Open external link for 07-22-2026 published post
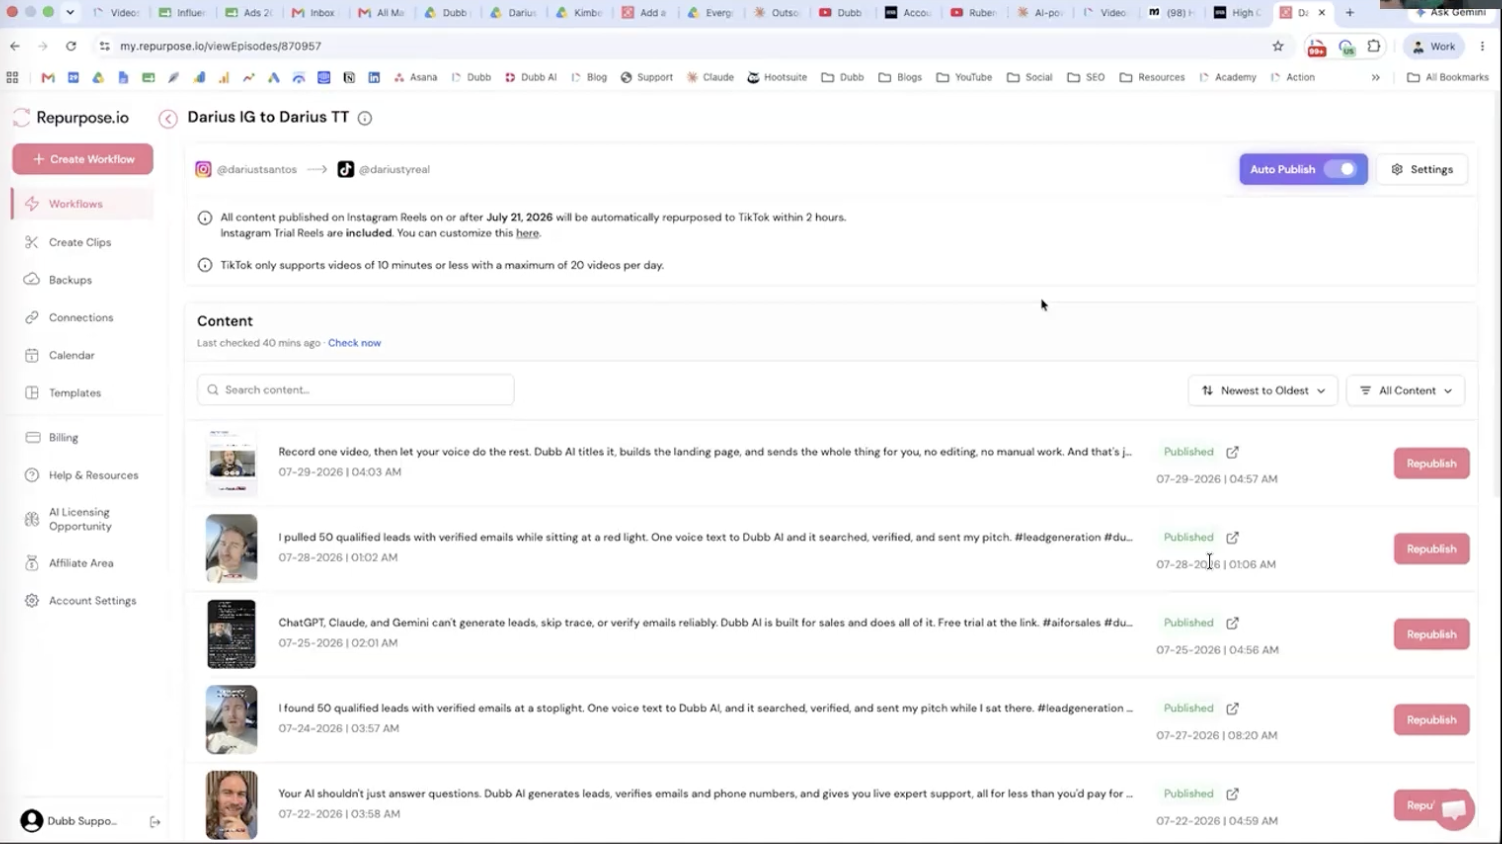 [x=1233, y=794]
